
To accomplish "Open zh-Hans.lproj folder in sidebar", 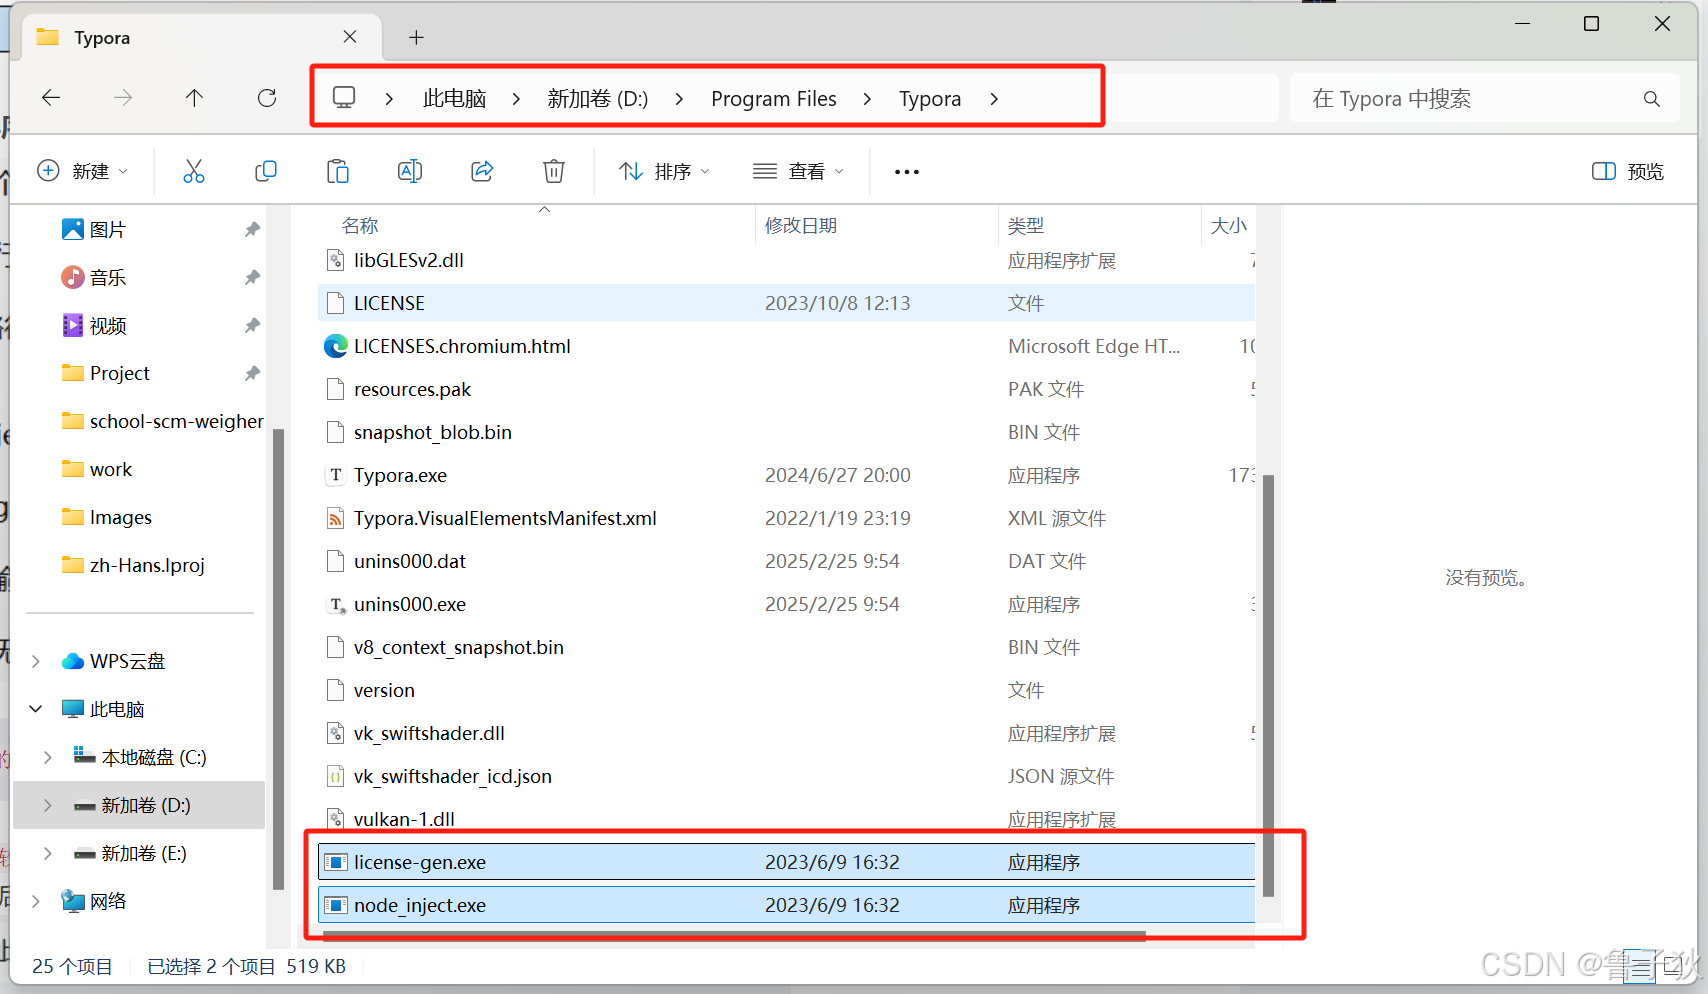I will click(x=134, y=565).
